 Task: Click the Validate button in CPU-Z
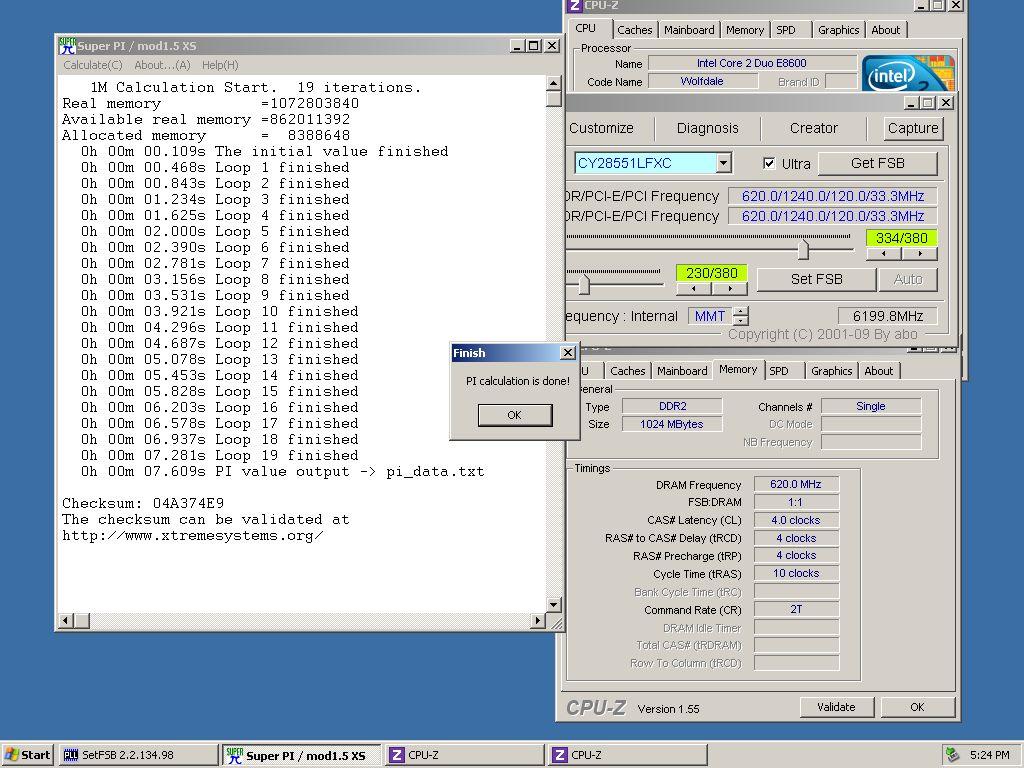pyautogui.click(x=836, y=707)
